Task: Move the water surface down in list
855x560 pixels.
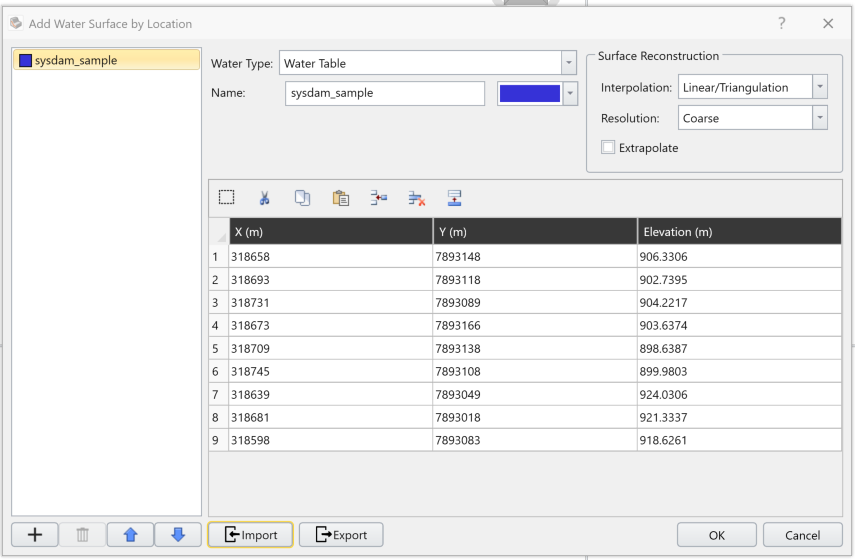Action: coord(178,535)
